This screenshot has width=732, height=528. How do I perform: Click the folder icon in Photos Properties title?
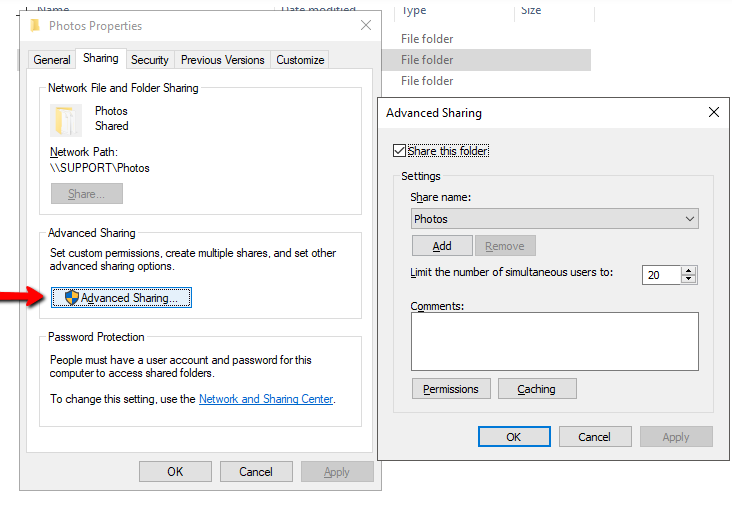point(35,26)
